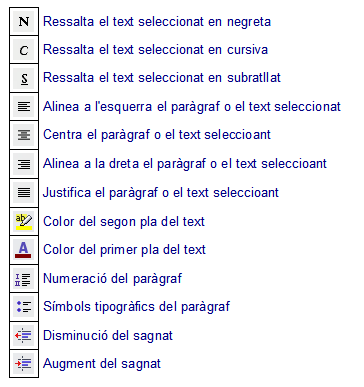
Task: Click the bold N (negreta) icon
Action: [x=24, y=22]
